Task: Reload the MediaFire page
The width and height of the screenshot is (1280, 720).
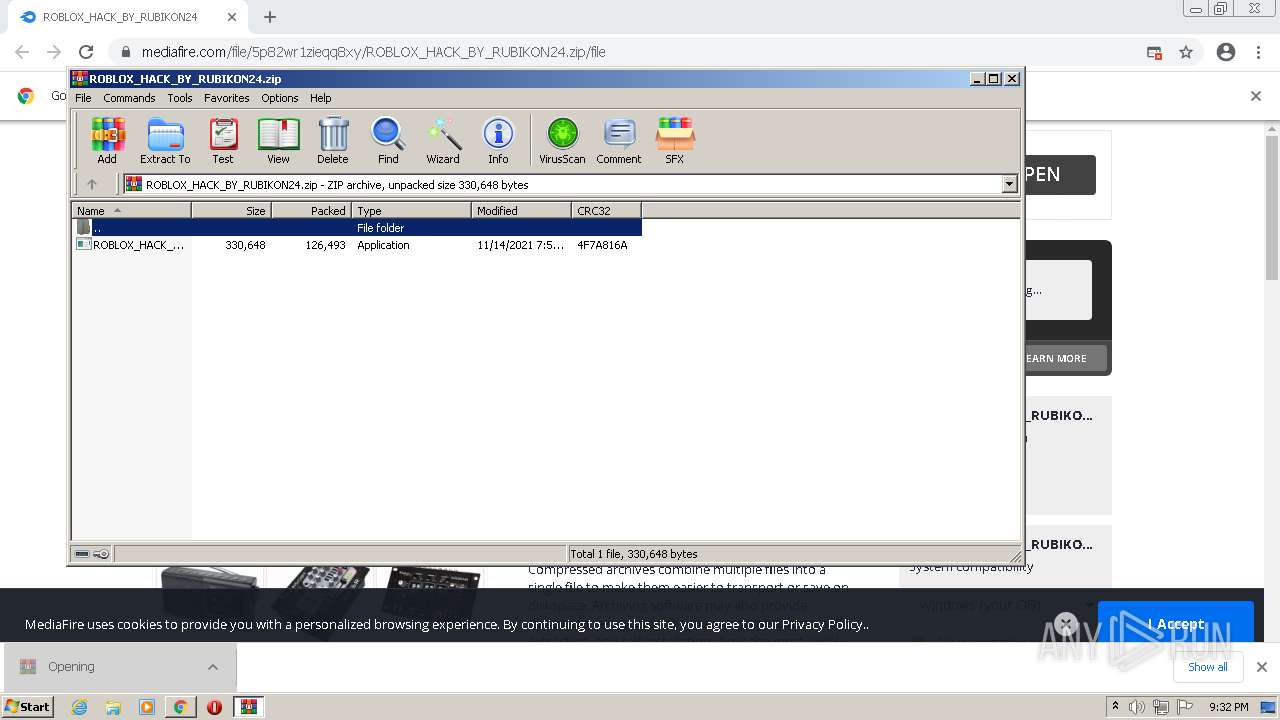Action: [86, 52]
